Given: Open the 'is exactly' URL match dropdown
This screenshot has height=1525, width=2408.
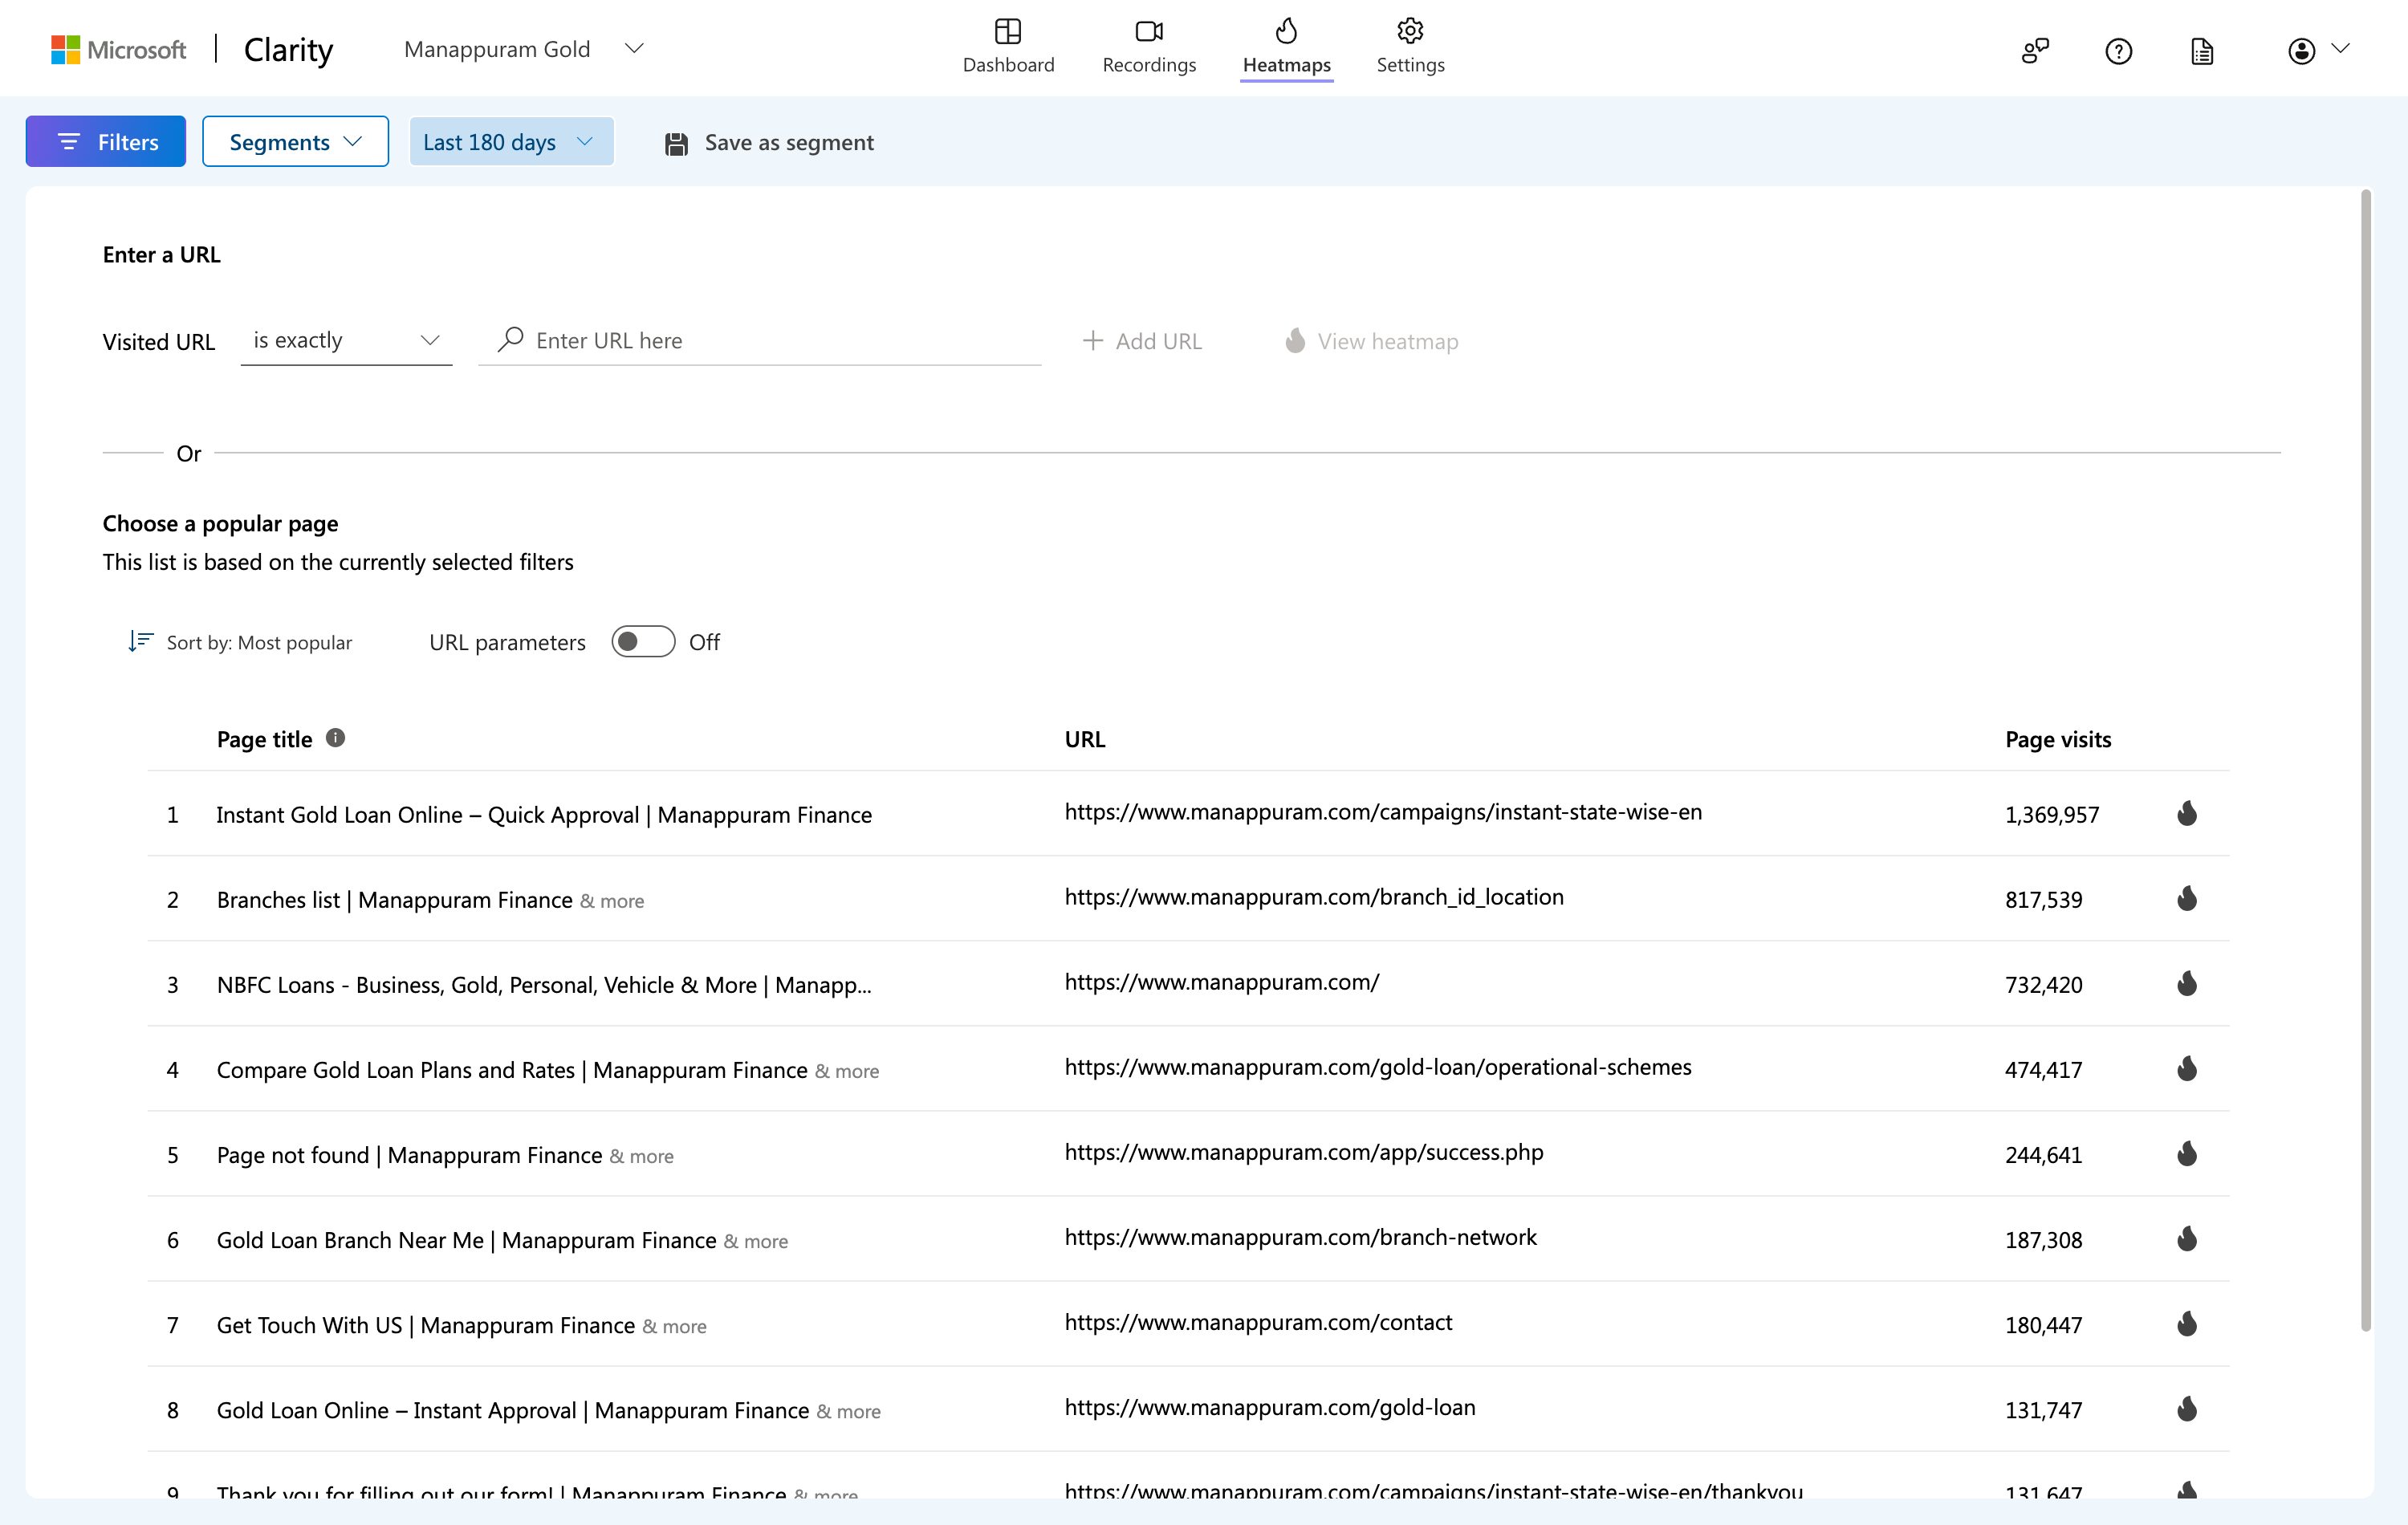Looking at the screenshot, I should pos(346,340).
